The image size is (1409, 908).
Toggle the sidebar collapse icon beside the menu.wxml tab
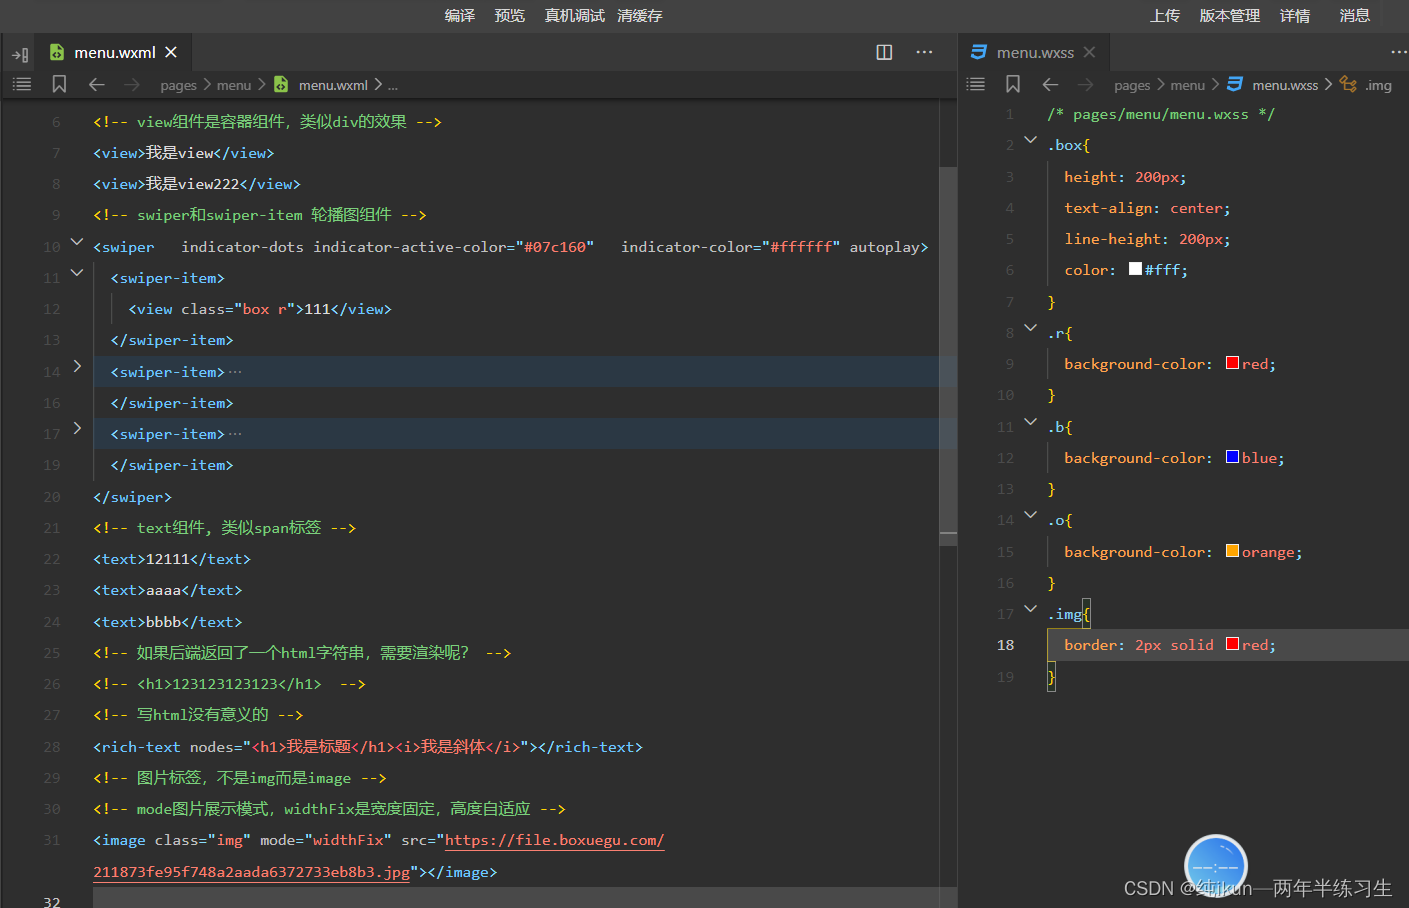pyautogui.click(x=20, y=54)
